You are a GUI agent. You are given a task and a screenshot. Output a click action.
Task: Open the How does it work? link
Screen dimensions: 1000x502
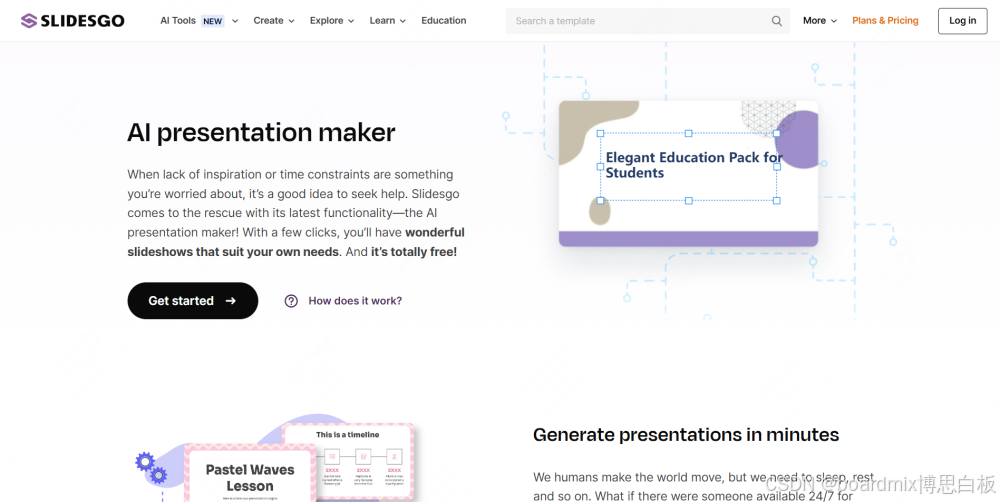pyautogui.click(x=355, y=301)
